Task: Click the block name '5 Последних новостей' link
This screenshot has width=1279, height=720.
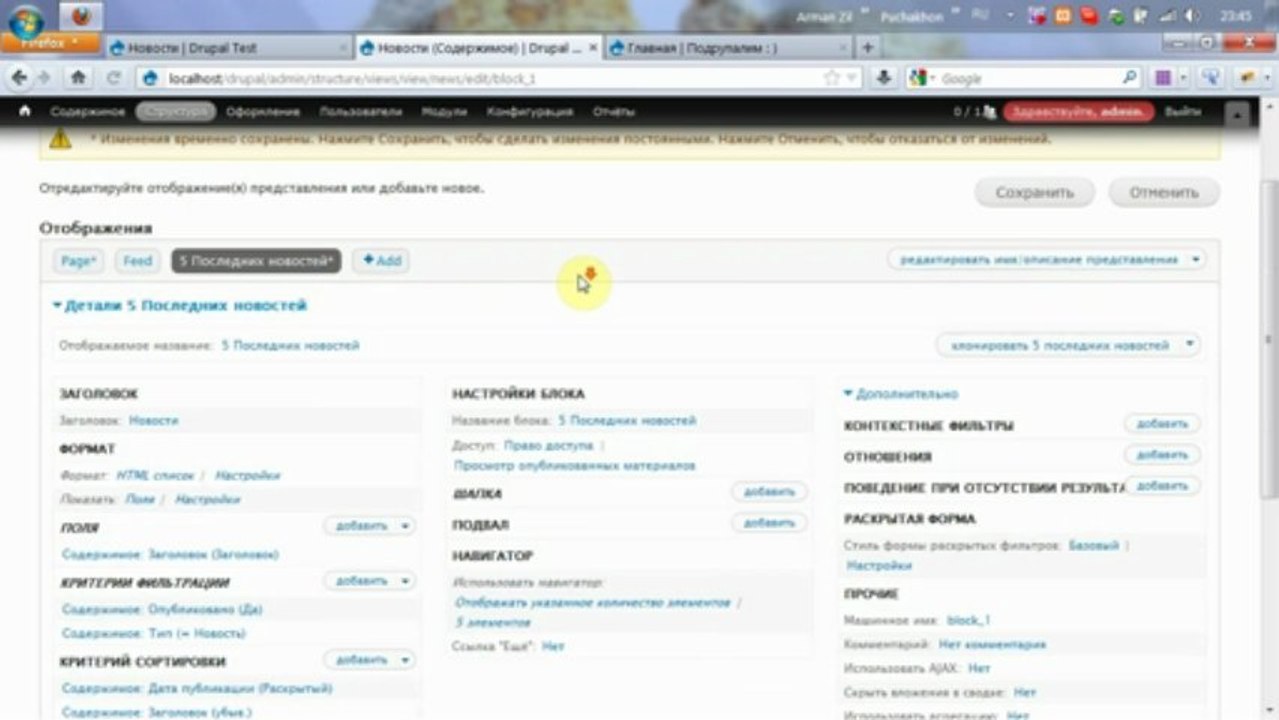Action: pyautogui.click(x=627, y=421)
